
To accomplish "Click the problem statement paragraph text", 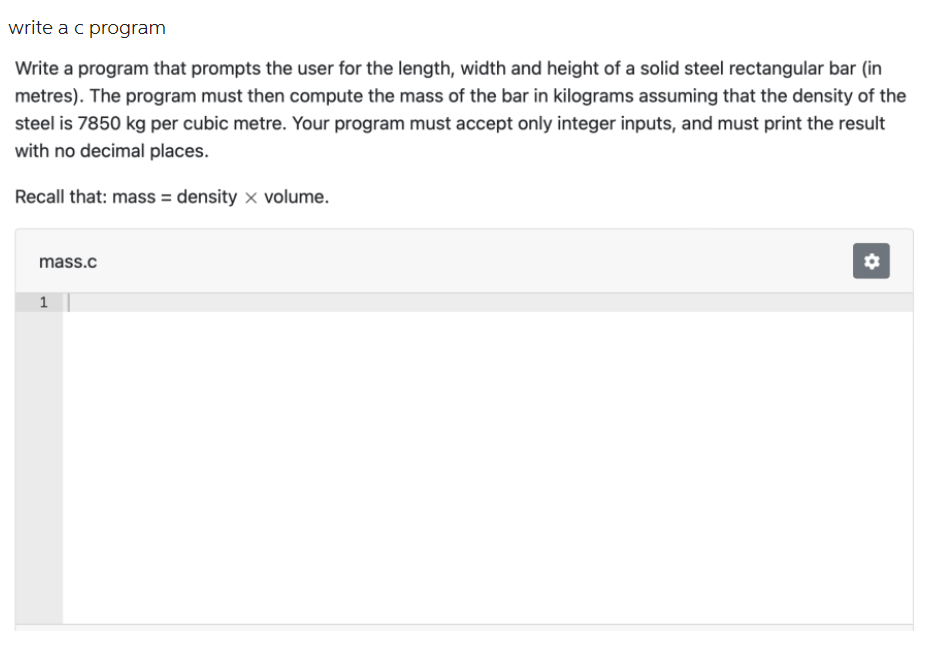I will coord(460,109).
